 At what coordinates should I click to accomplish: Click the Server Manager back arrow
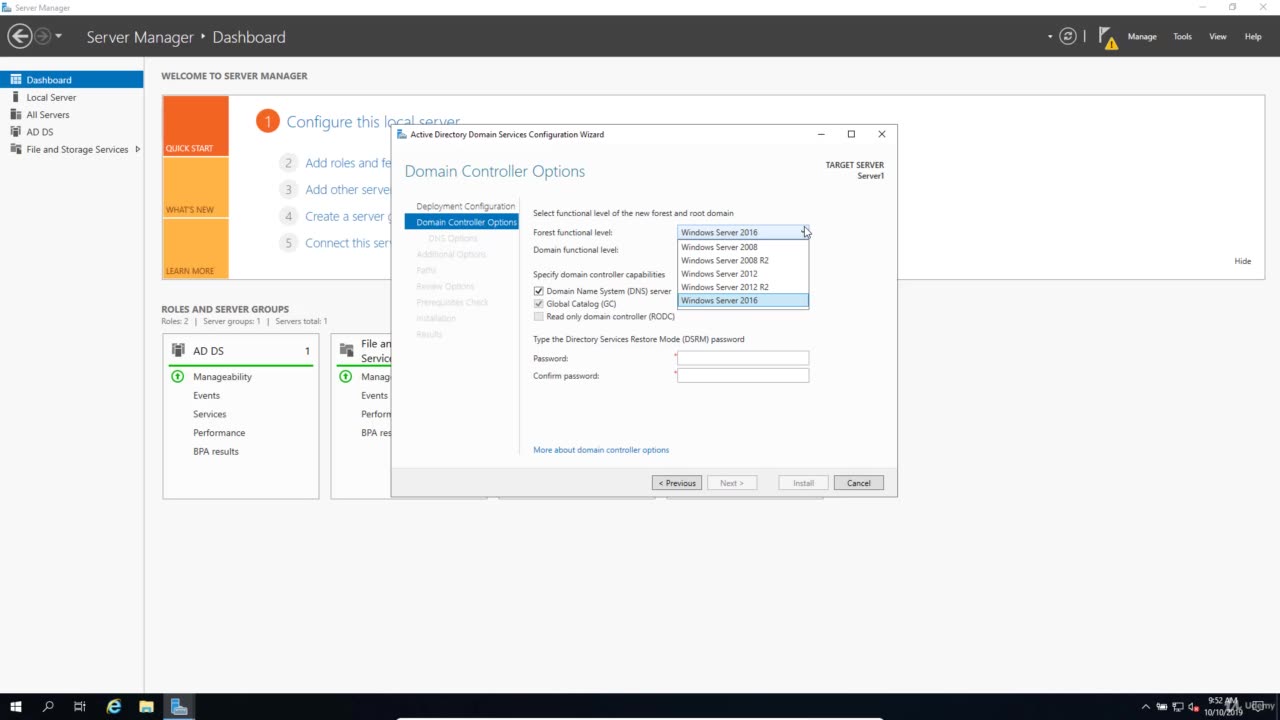pyautogui.click(x=19, y=37)
